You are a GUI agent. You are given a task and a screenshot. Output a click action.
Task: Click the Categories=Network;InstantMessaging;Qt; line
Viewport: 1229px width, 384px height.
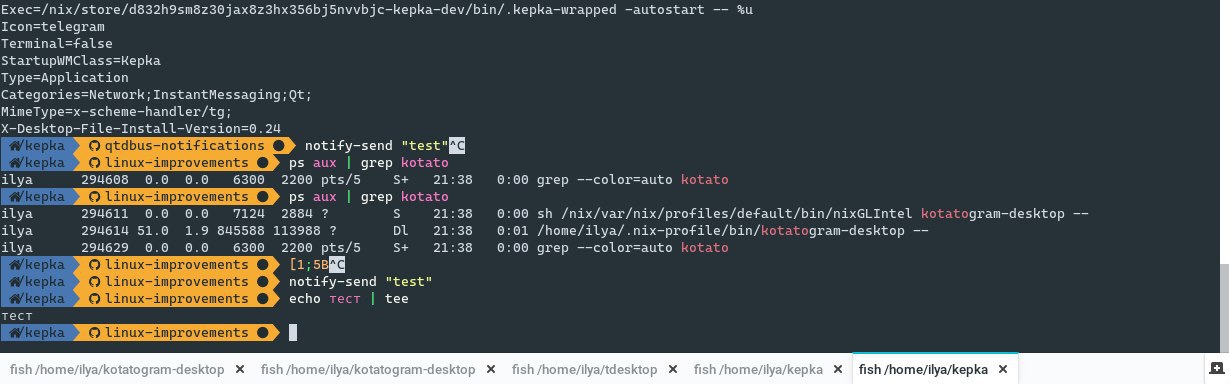(157, 94)
